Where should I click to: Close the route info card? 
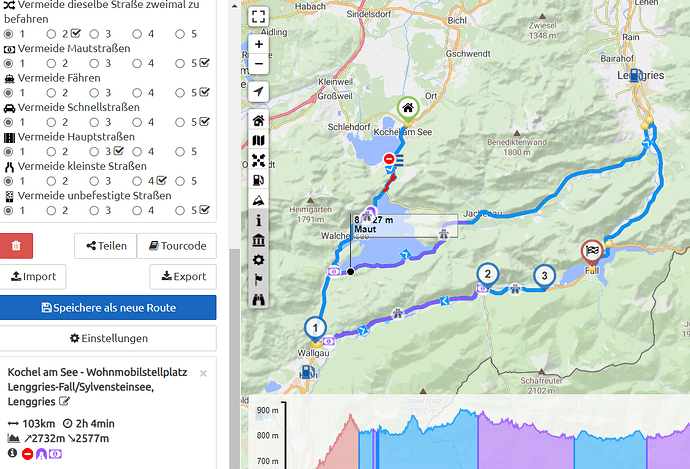click(x=203, y=373)
